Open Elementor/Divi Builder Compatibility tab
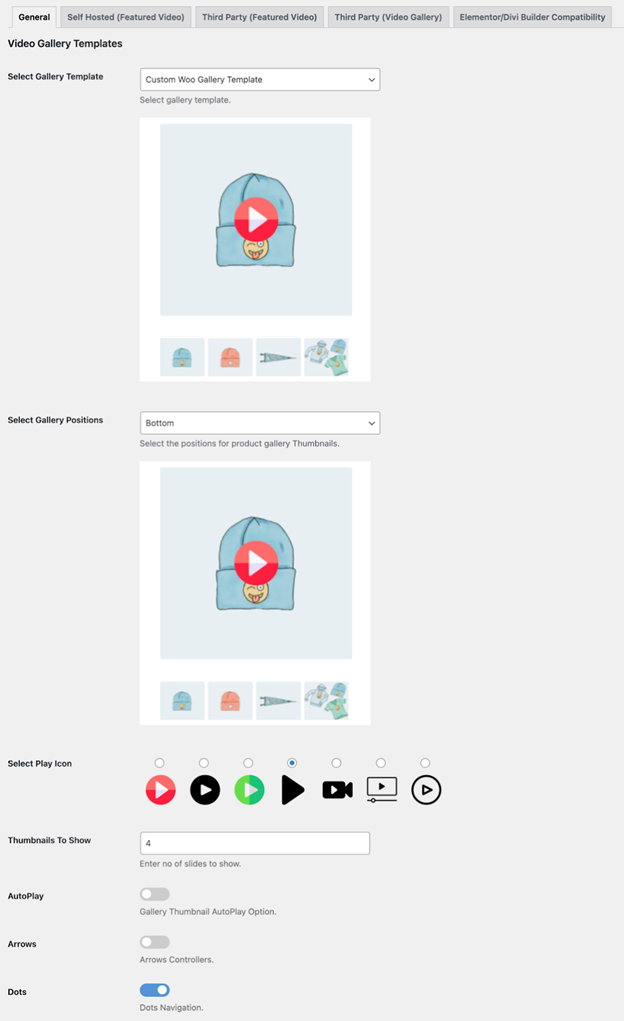The width and height of the screenshot is (624, 1021). coord(532,17)
